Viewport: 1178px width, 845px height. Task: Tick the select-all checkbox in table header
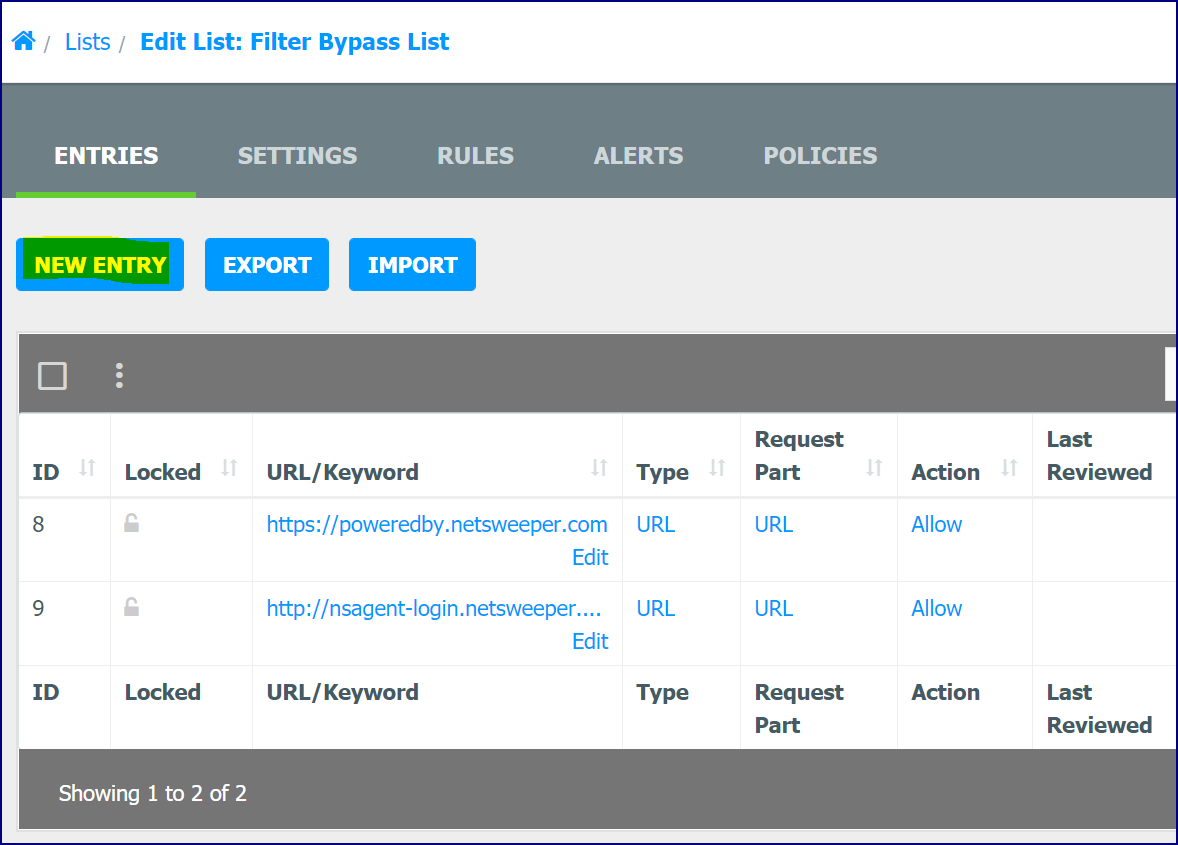pos(53,376)
